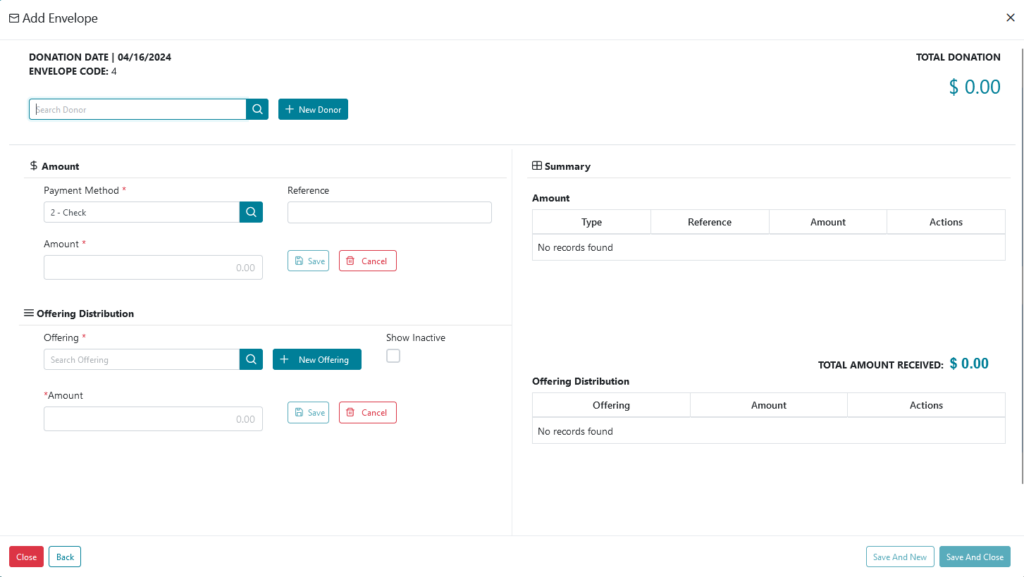Click inside the Reference input field
Viewport: 1024px width, 577px height.
click(x=389, y=212)
